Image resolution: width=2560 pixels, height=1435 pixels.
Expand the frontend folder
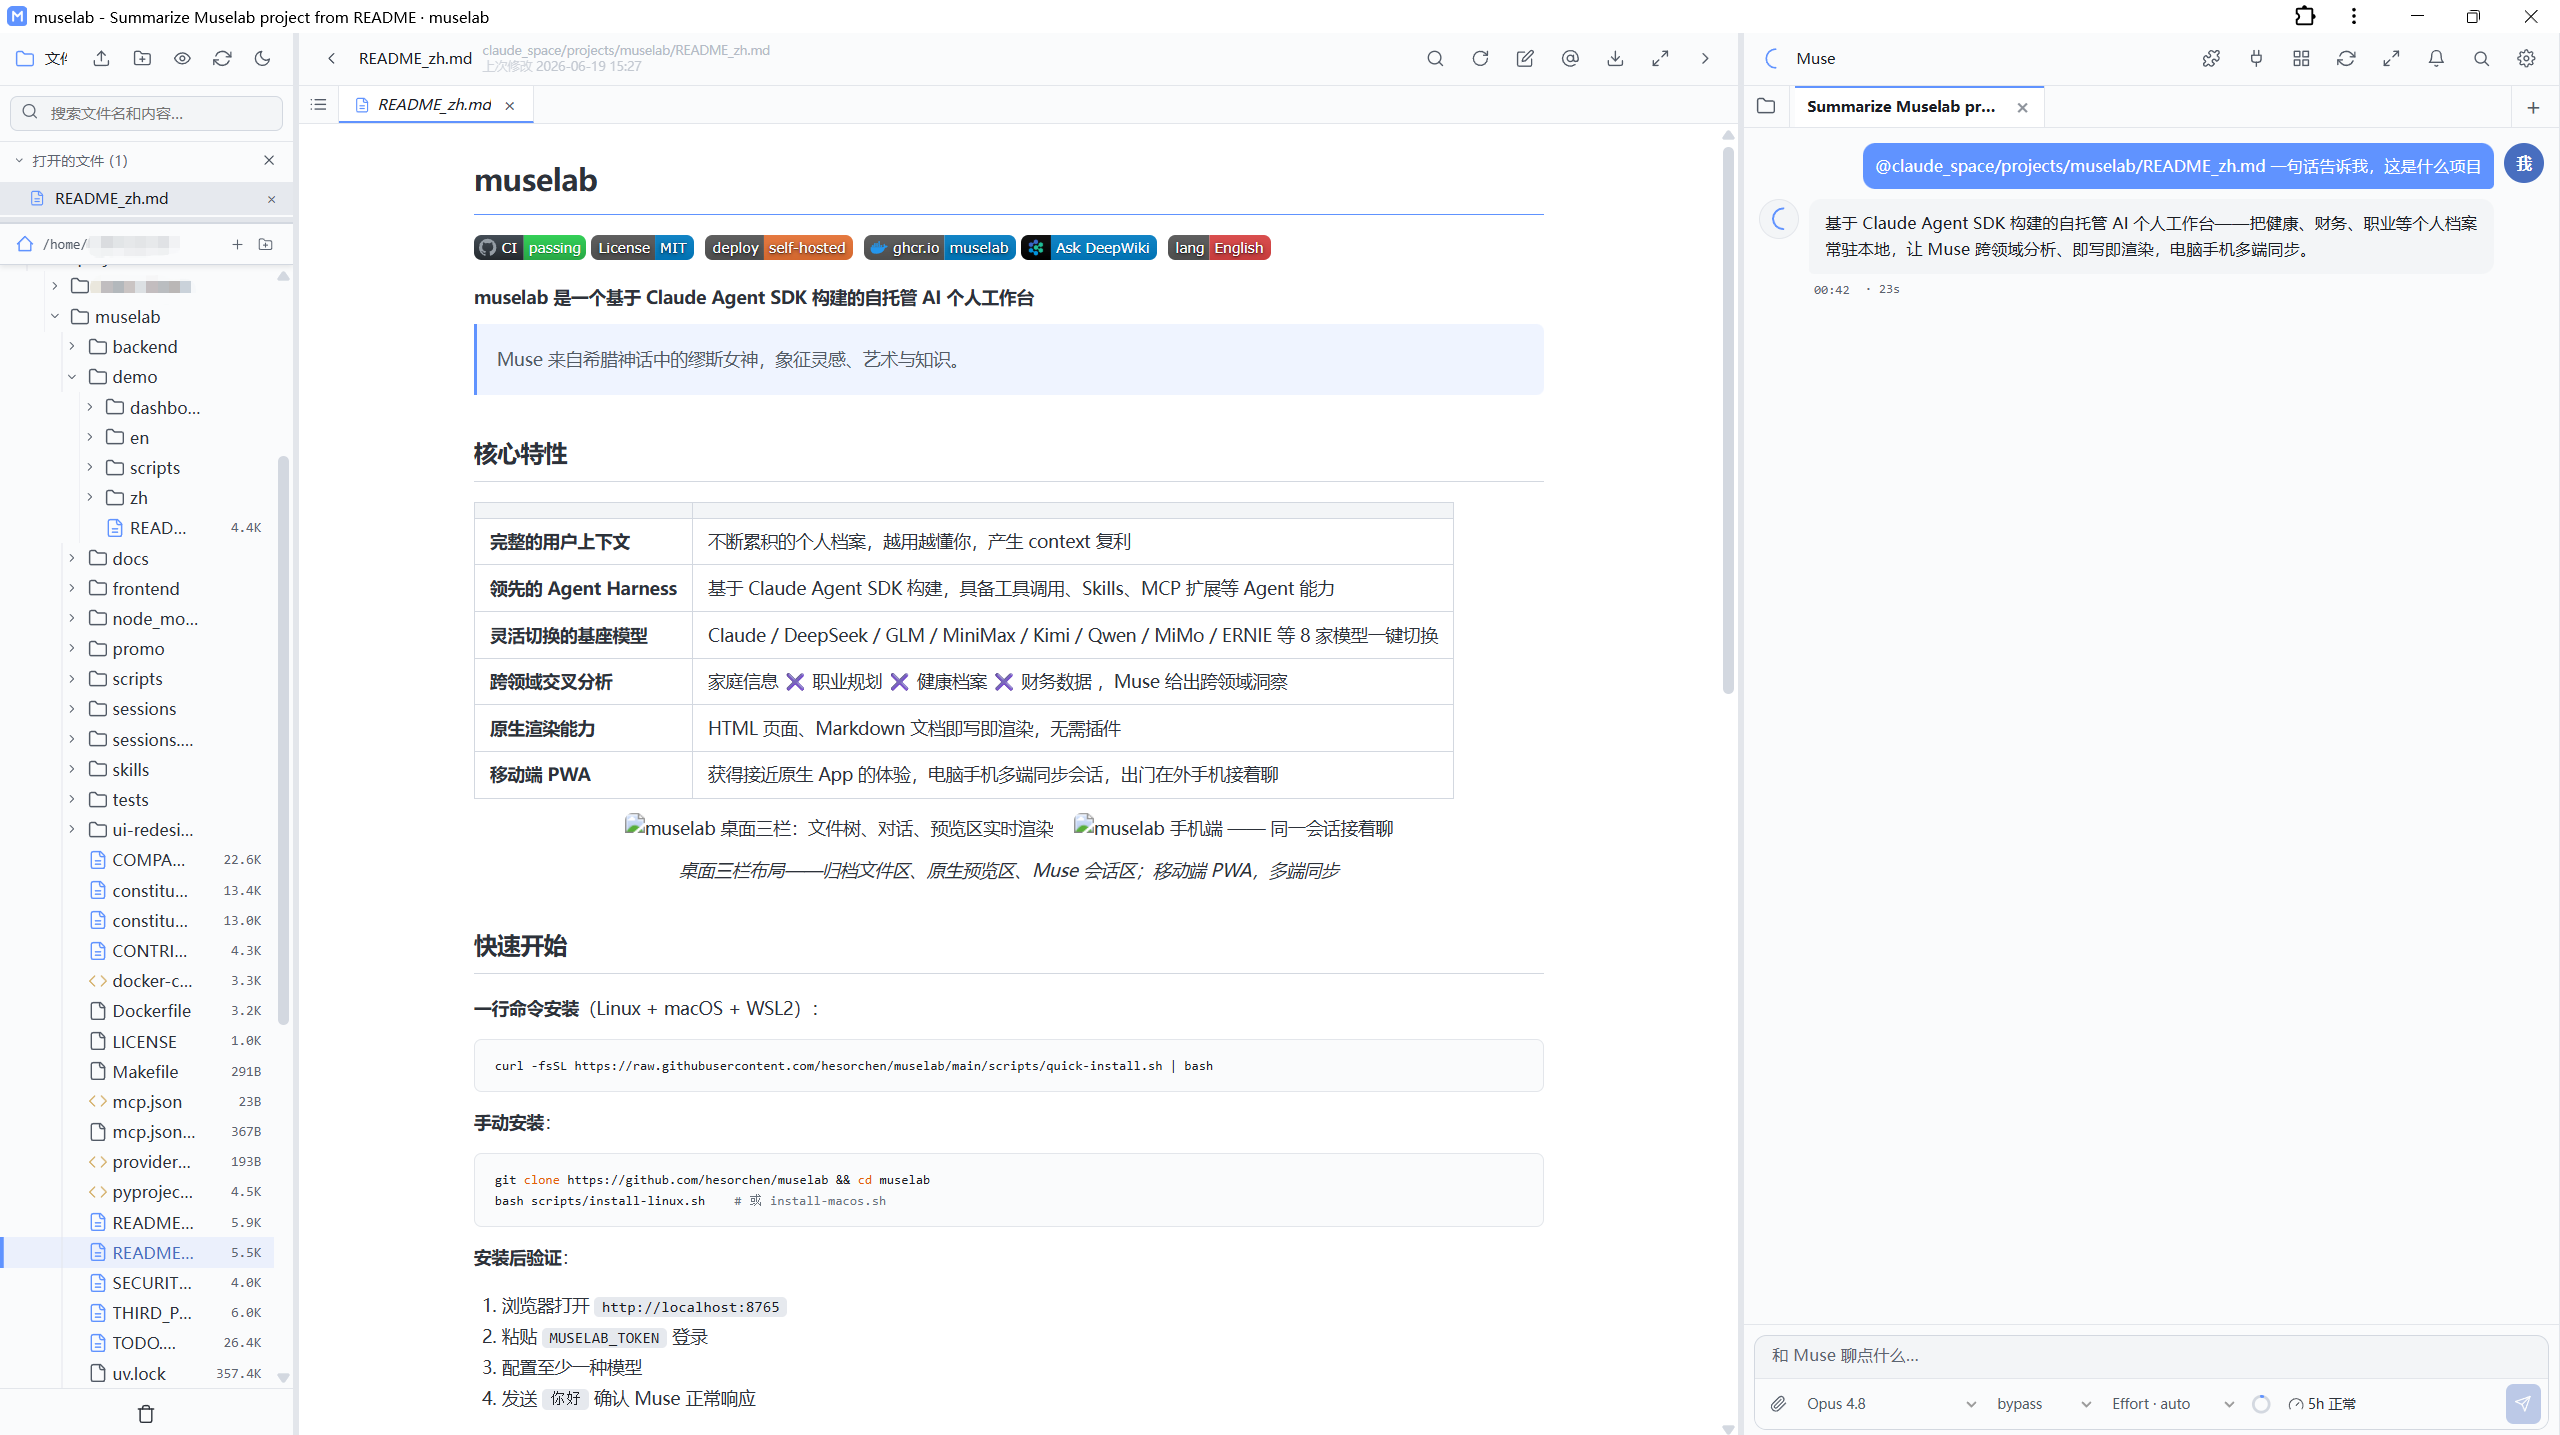point(72,588)
